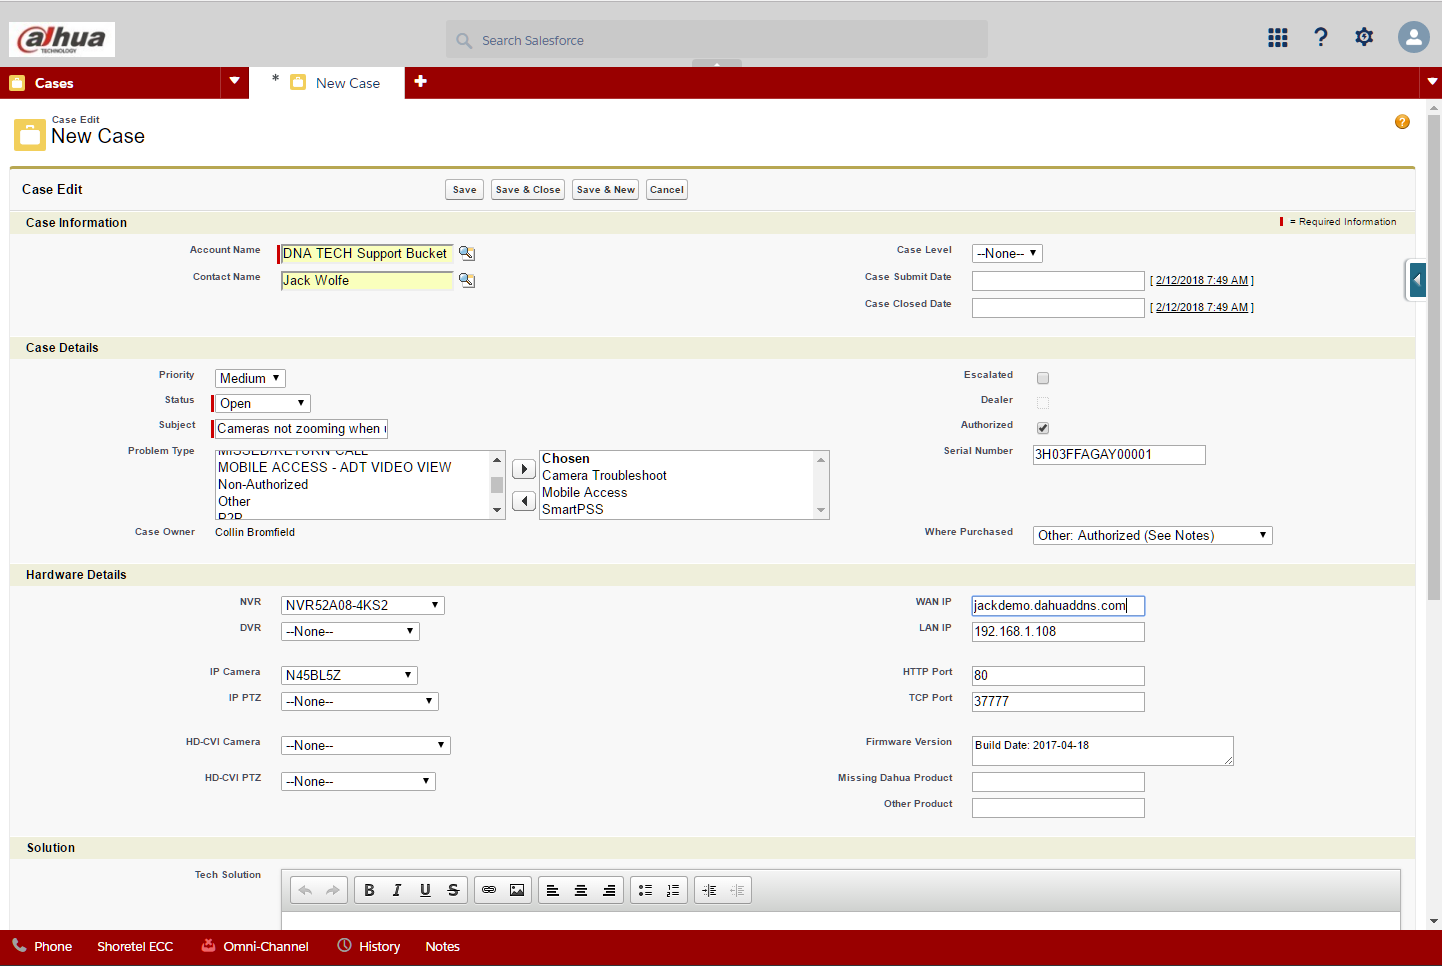Insert an image in Tech Solution editor

click(517, 890)
